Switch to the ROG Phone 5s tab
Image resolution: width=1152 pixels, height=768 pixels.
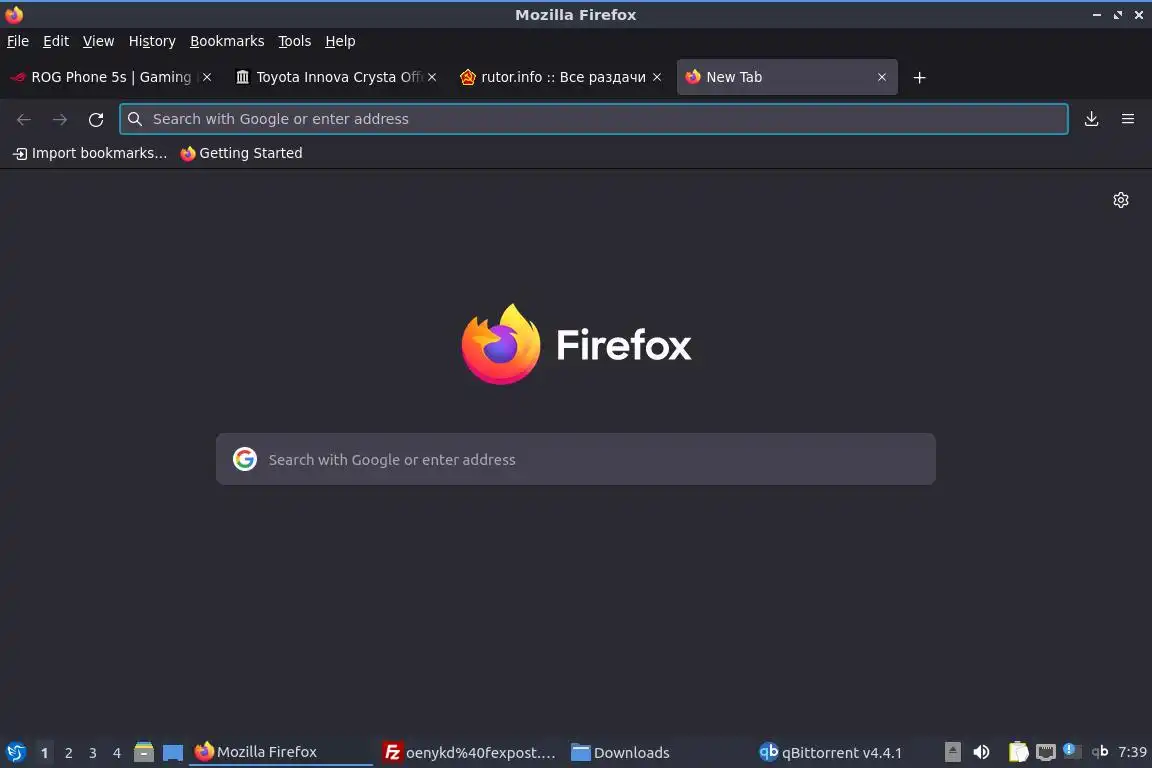[x=111, y=77]
